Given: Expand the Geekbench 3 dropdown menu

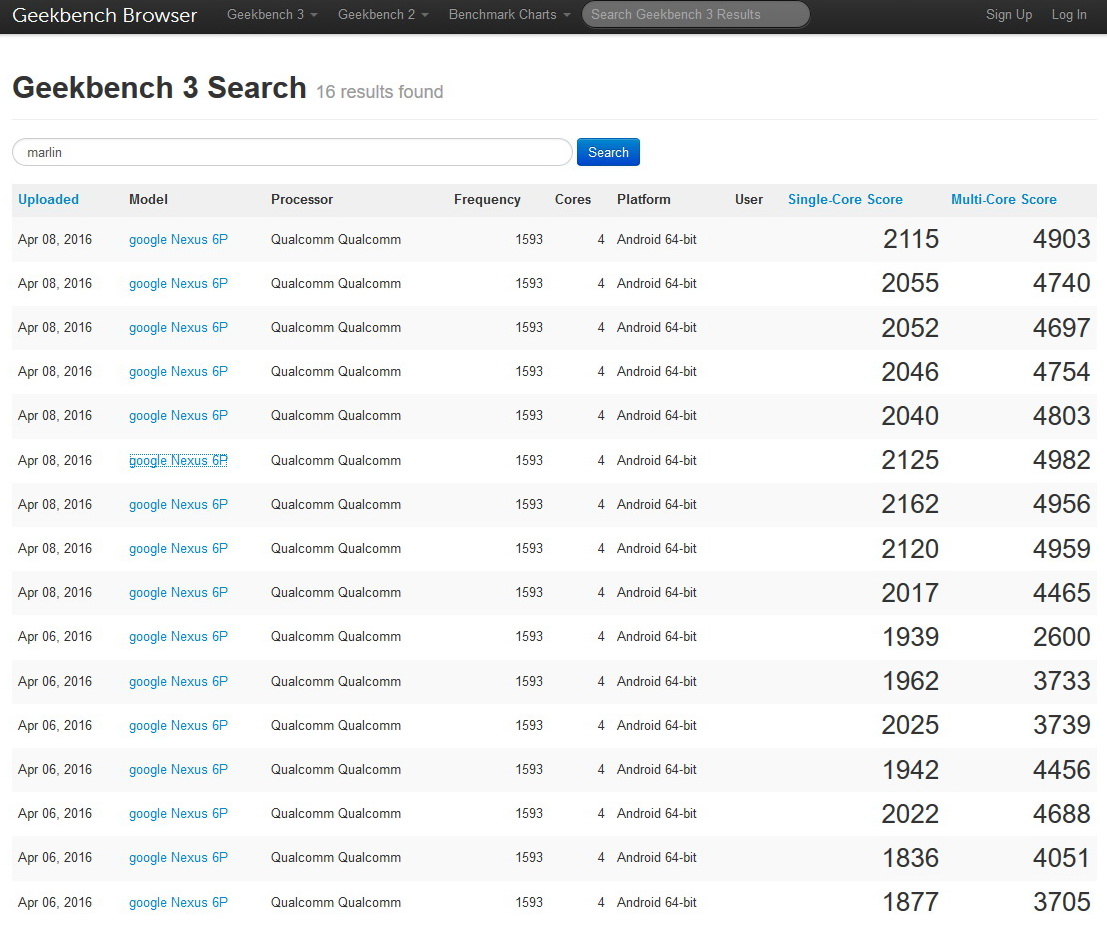Looking at the screenshot, I should coord(272,15).
